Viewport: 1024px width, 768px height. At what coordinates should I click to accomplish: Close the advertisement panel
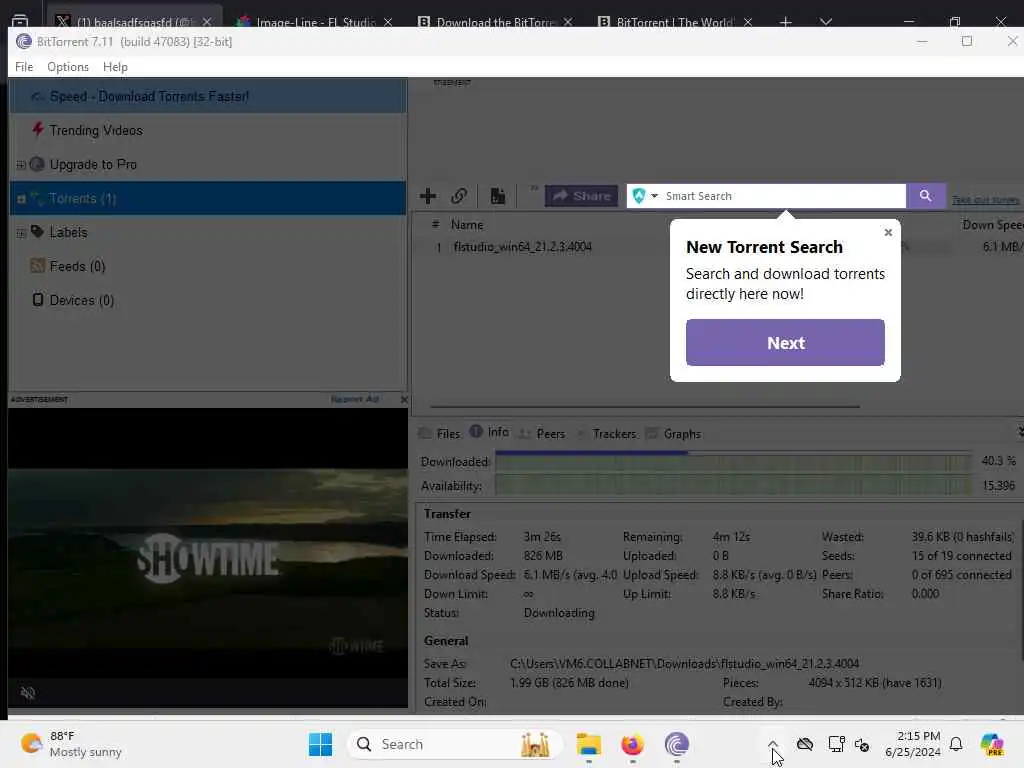(x=404, y=399)
